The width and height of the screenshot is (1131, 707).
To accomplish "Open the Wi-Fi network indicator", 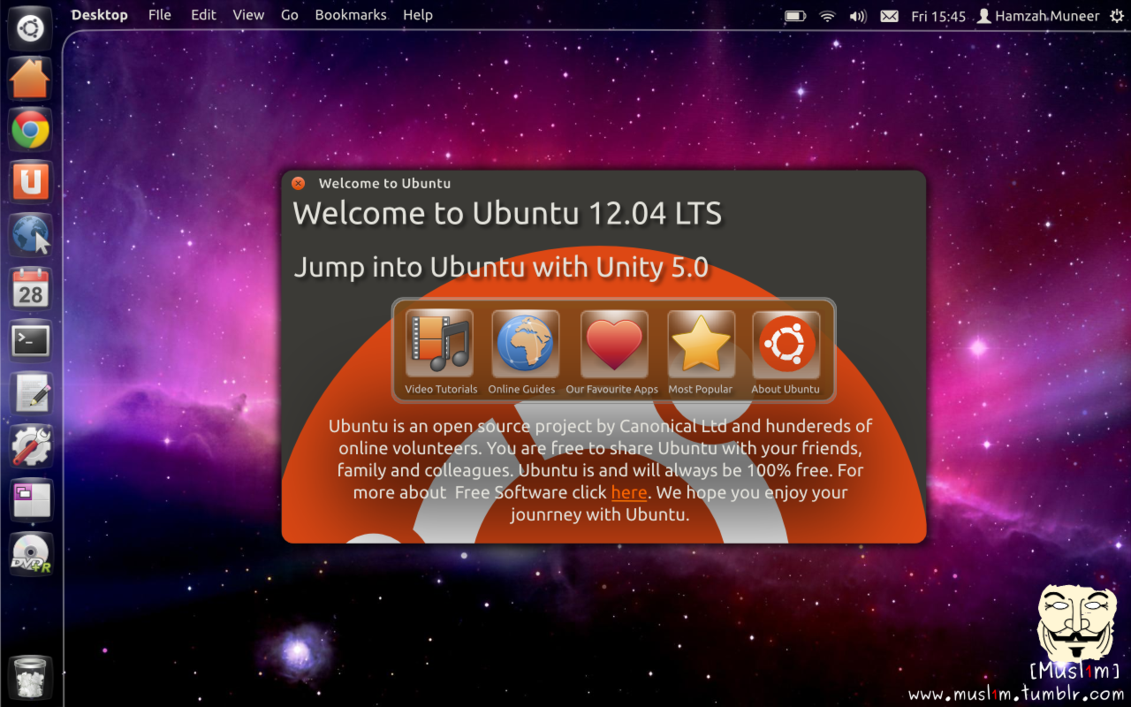I will 827,16.
